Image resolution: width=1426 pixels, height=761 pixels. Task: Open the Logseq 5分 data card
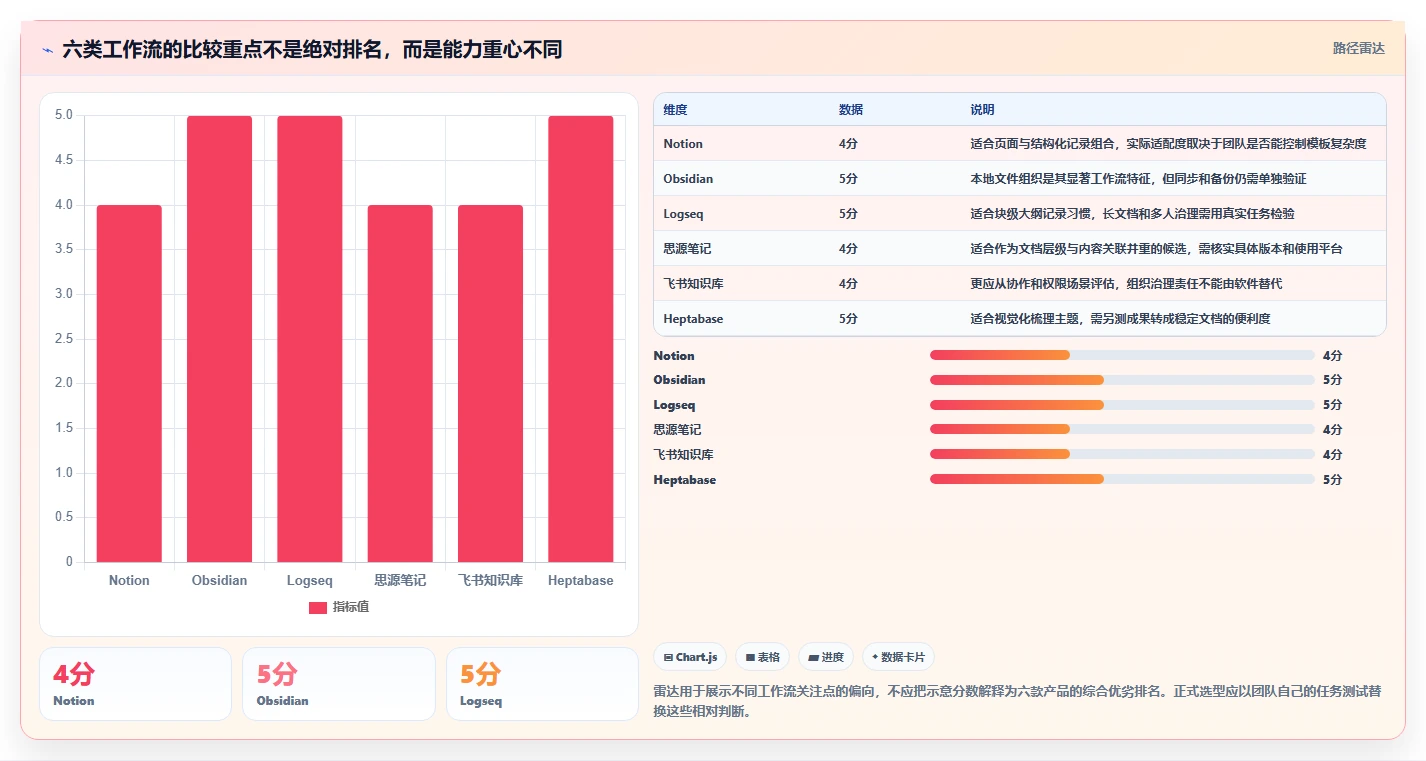(x=542, y=684)
